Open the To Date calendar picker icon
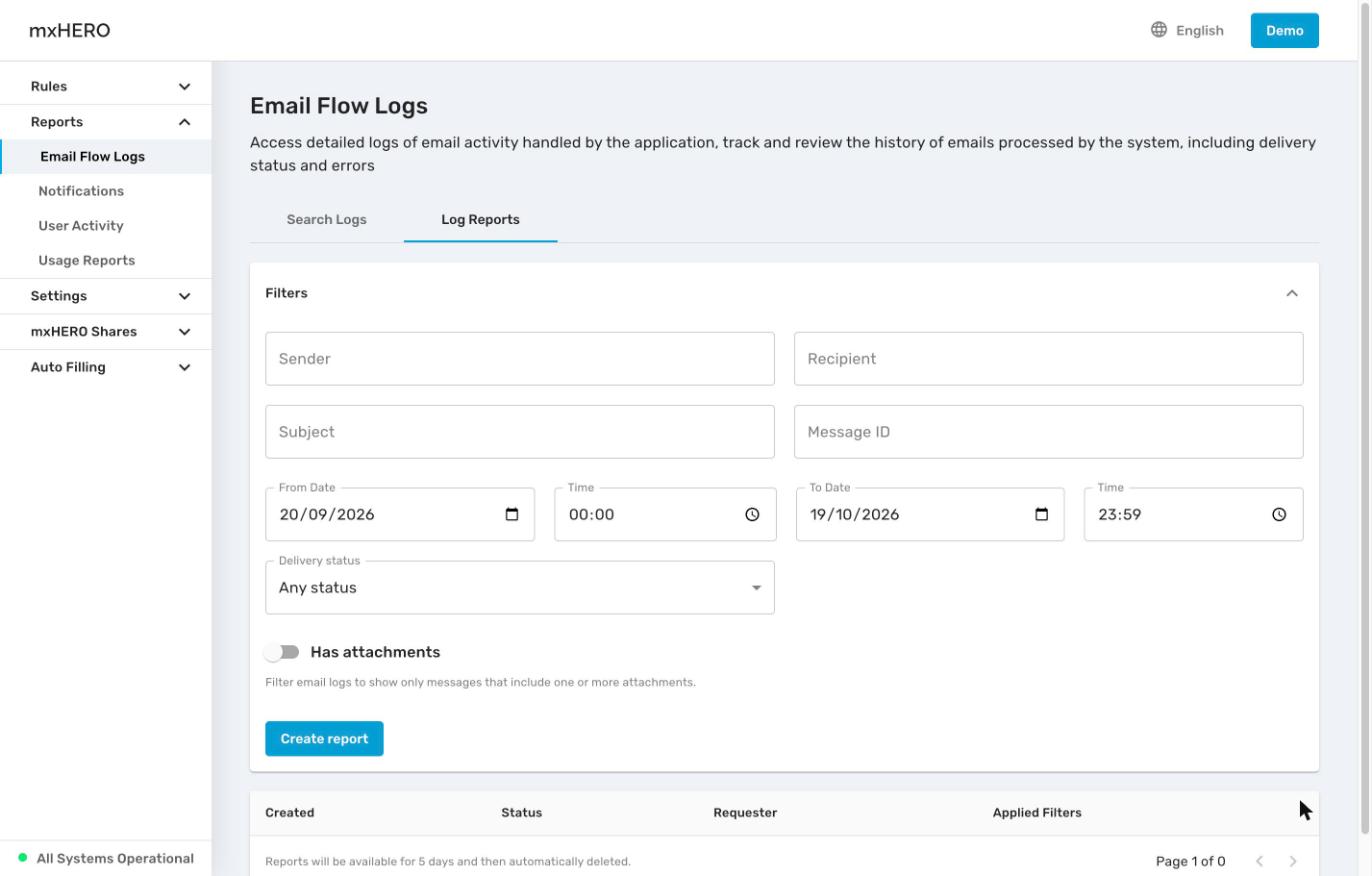Viewport: 1372px width, 876px height. pos(1041,515)
